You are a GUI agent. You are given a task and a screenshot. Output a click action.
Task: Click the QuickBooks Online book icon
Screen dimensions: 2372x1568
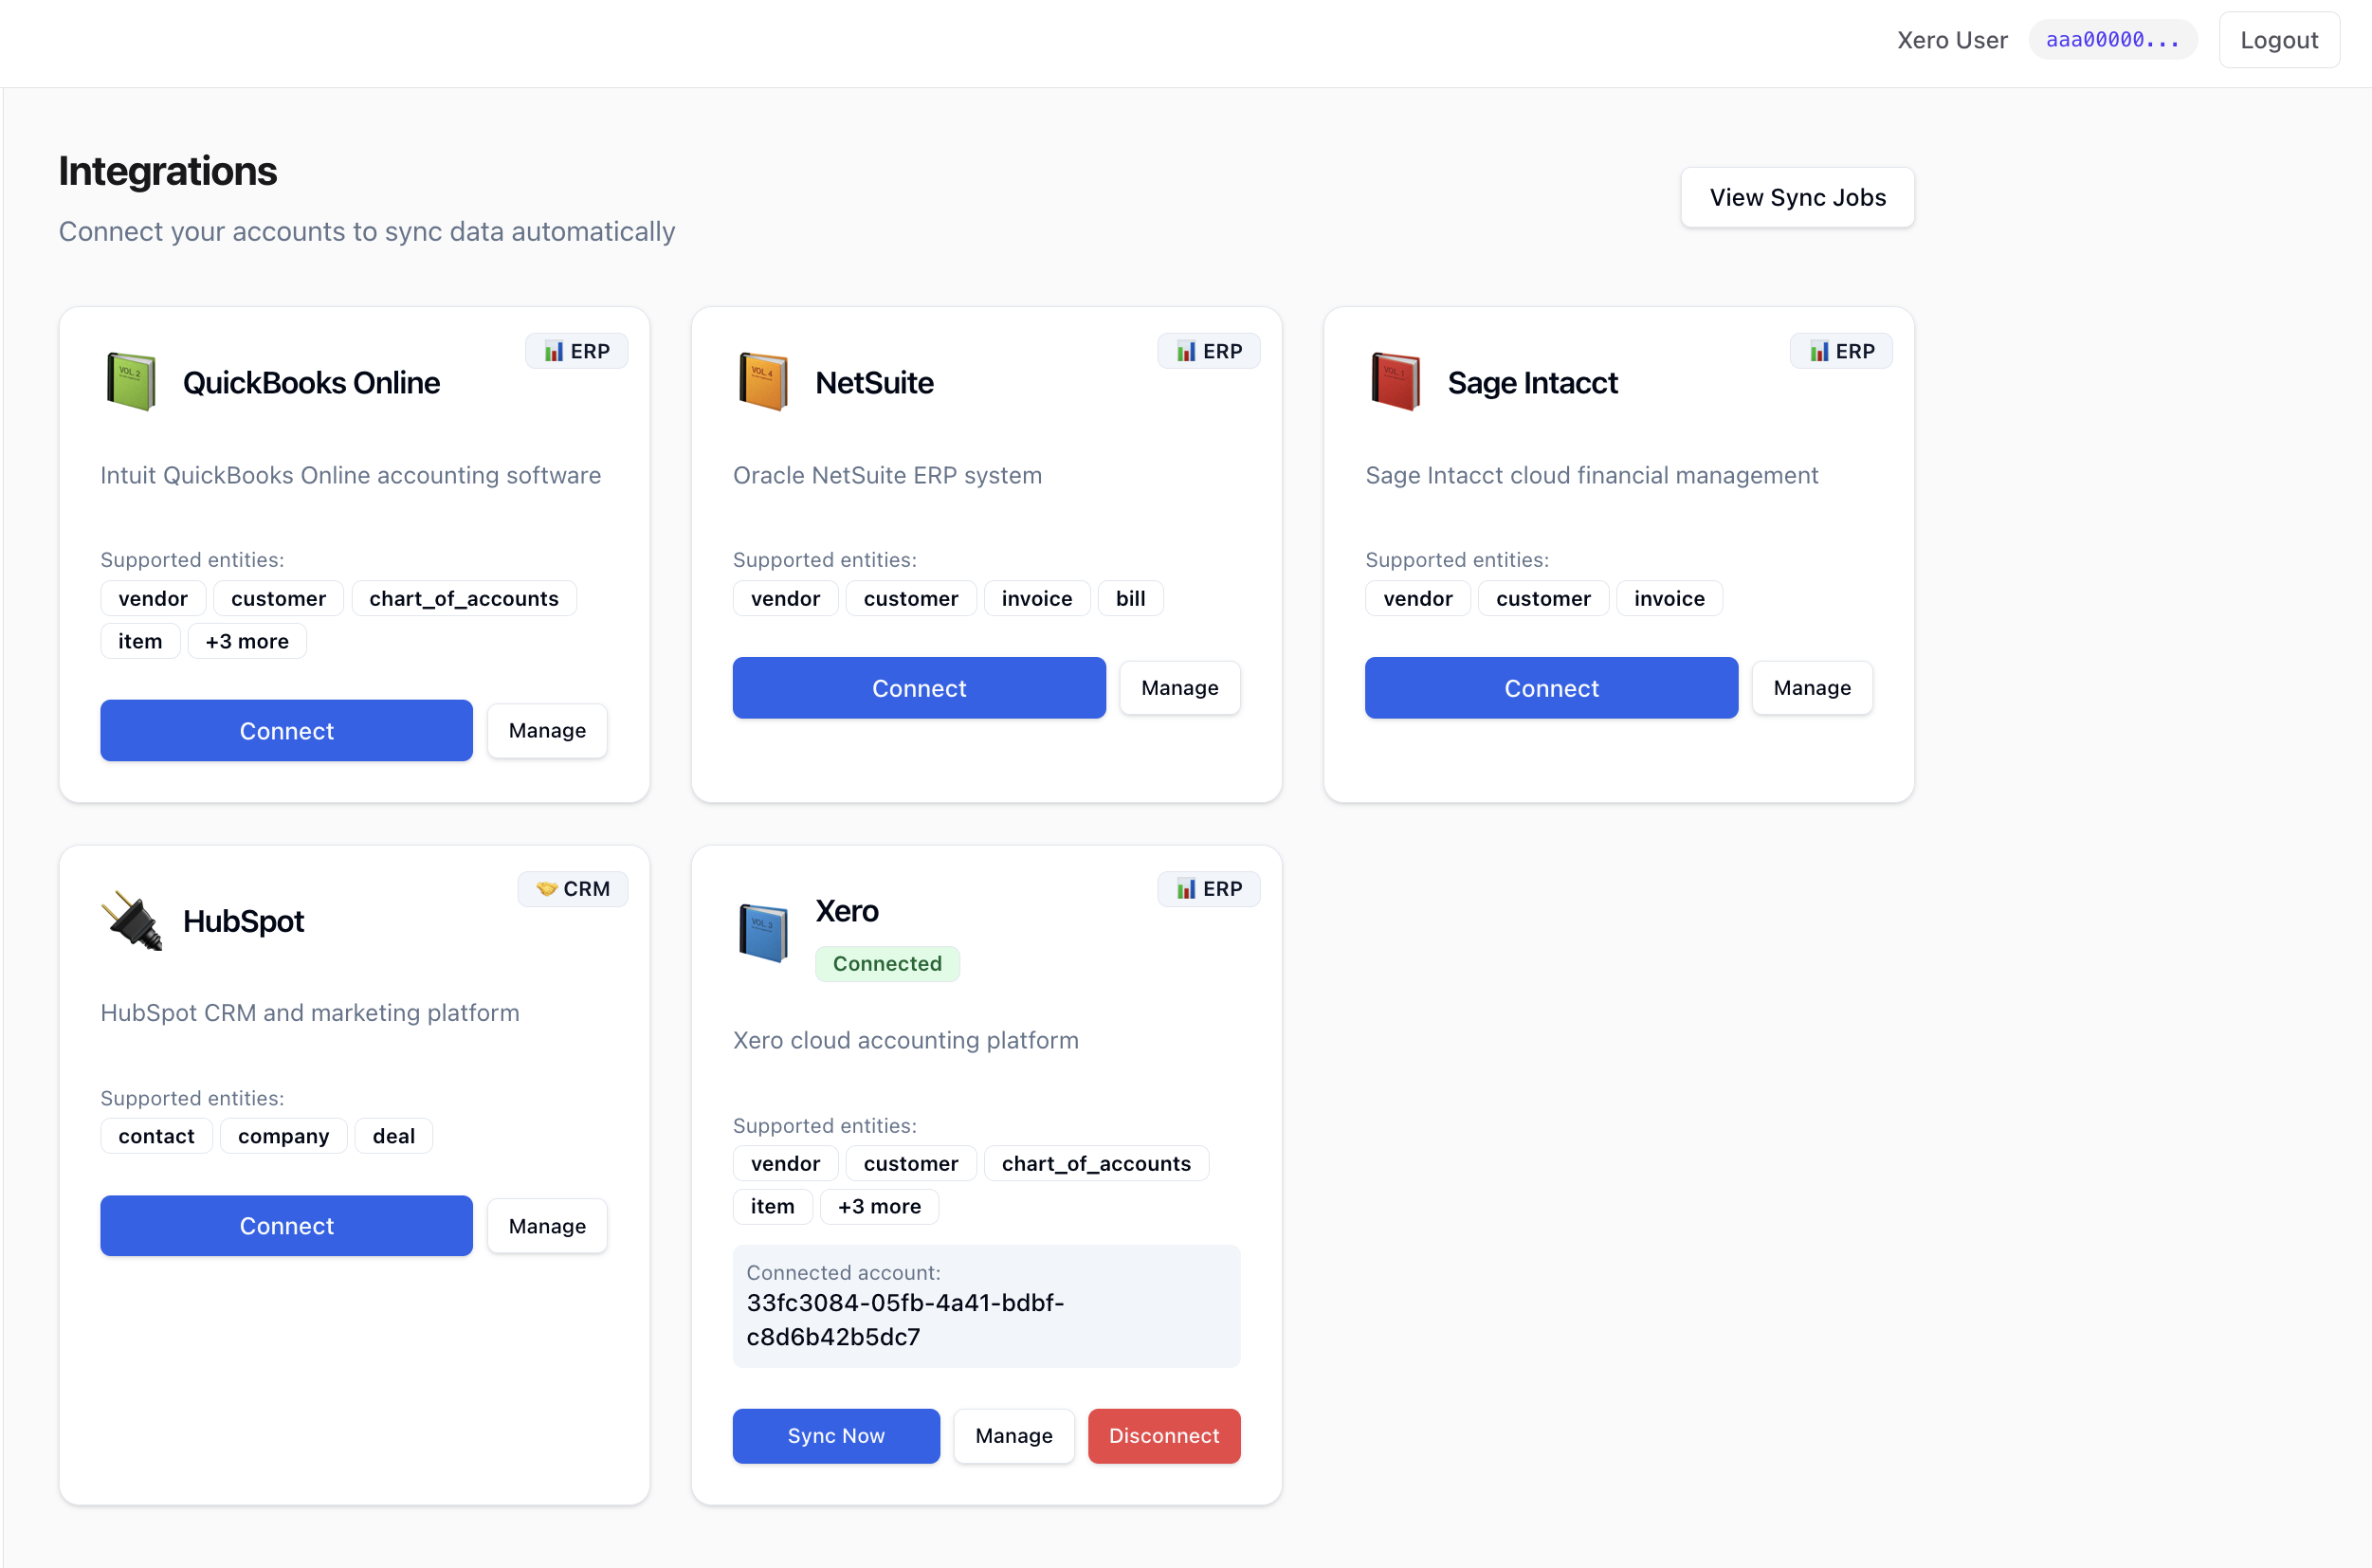point(131,381)
